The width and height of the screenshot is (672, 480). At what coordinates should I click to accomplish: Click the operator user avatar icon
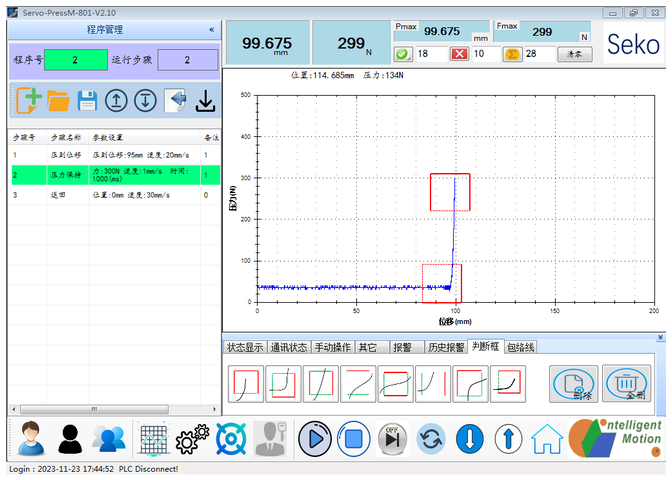pos(30,438)
